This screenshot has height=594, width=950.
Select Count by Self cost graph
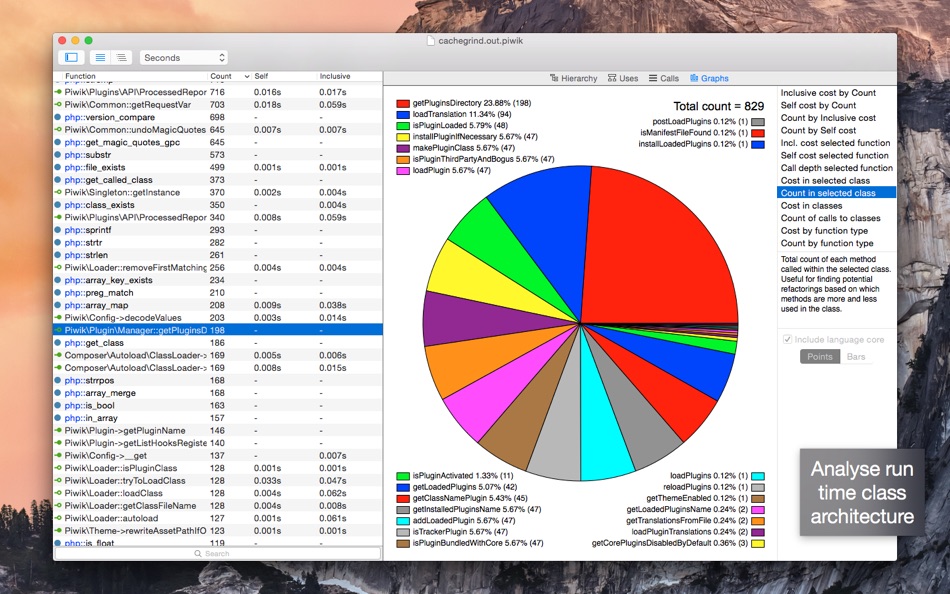(836, 130)
